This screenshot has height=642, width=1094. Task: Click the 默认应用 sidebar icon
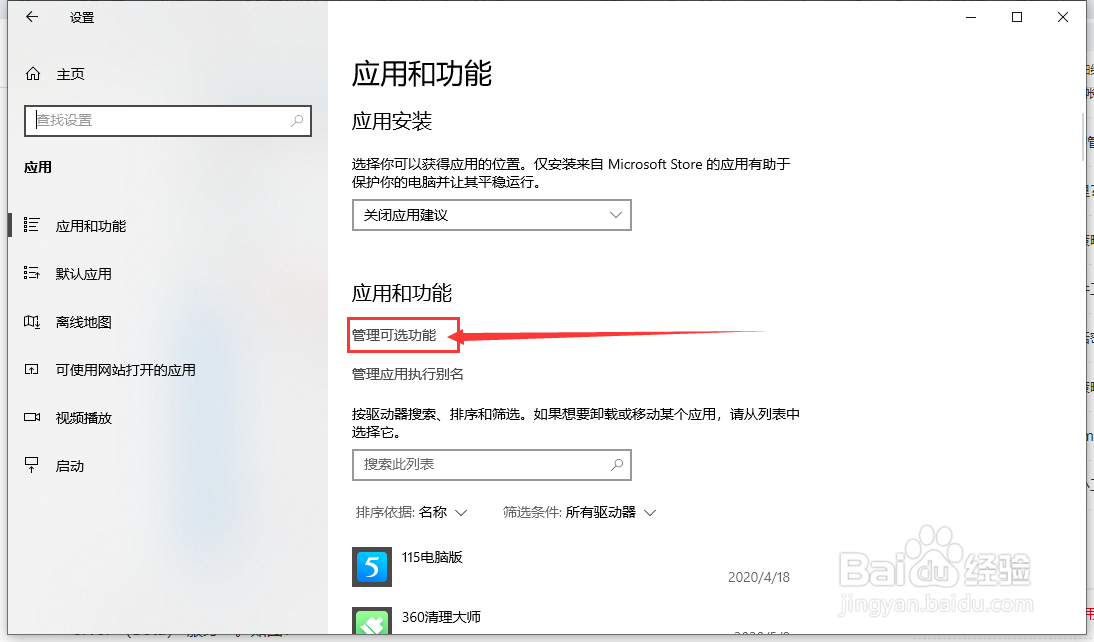[33, 273]
